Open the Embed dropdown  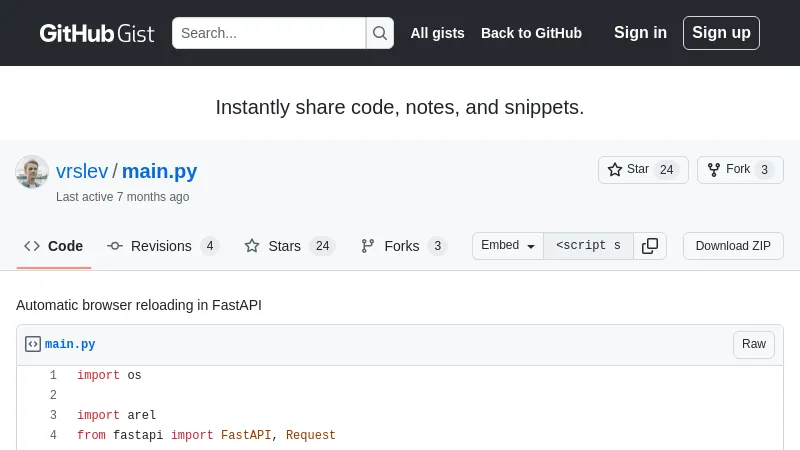point(508,246)
